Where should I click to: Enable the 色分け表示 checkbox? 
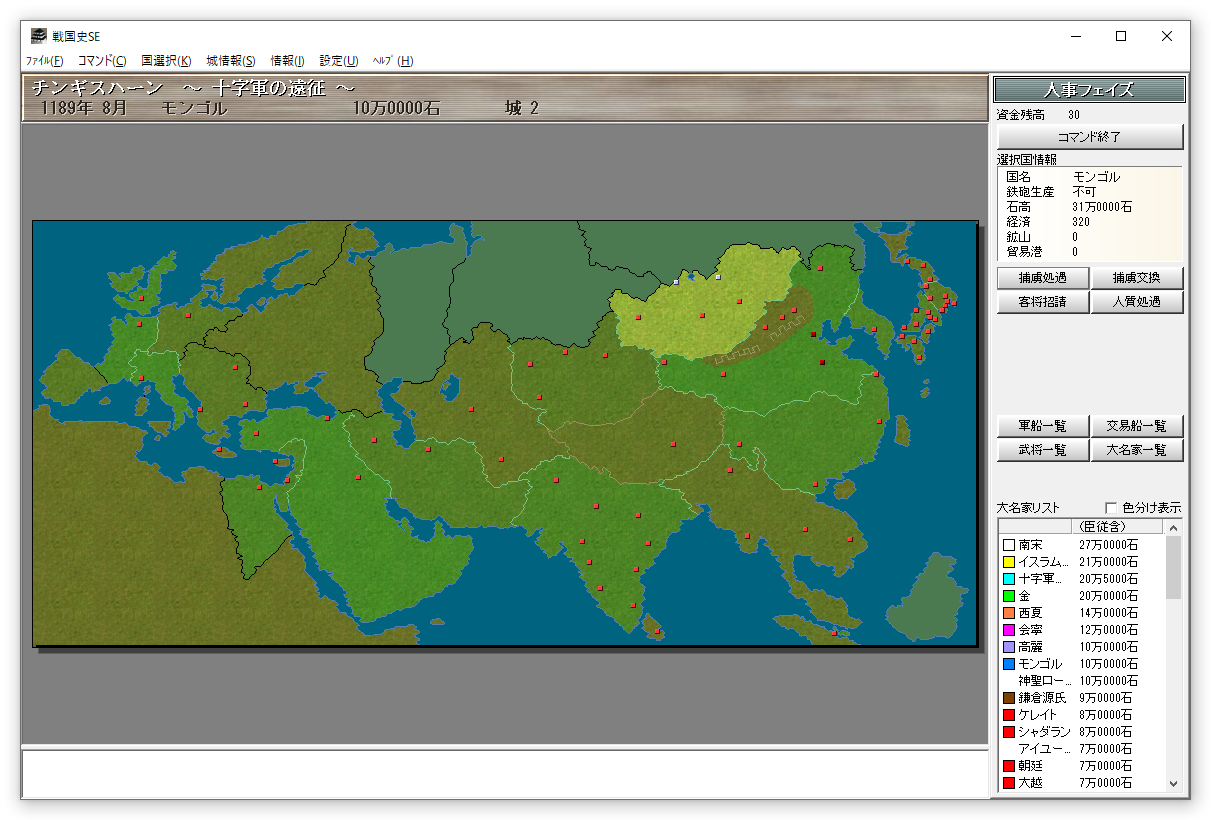coord(1110,508)
